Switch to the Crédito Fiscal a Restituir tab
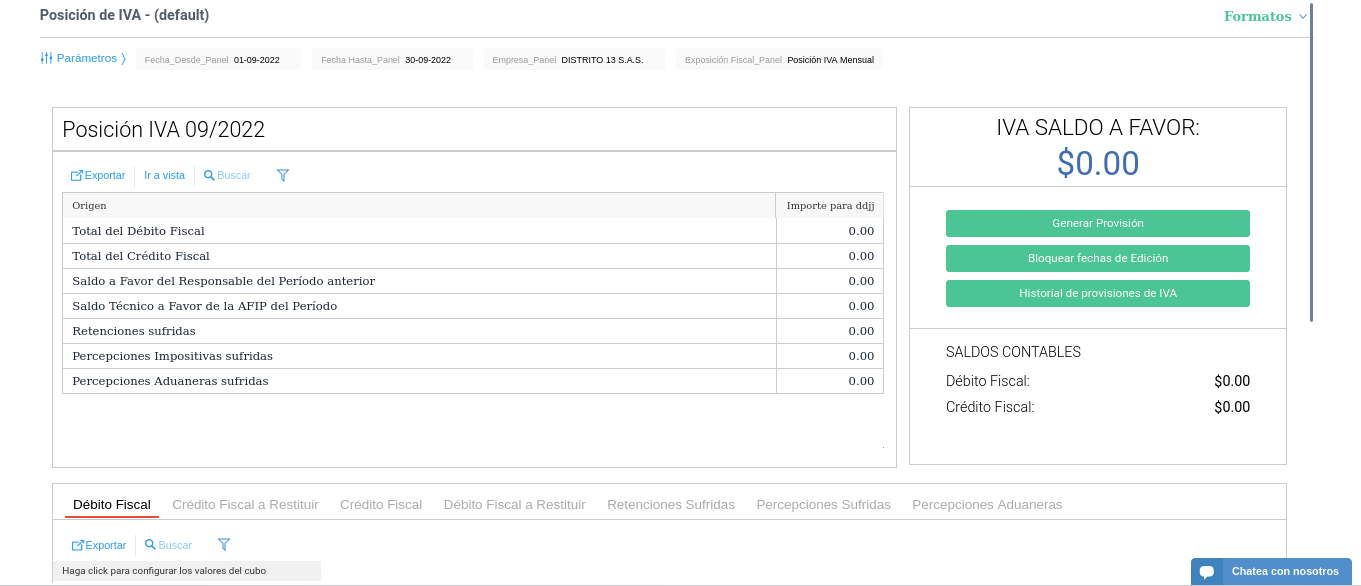 click(245, 505)
